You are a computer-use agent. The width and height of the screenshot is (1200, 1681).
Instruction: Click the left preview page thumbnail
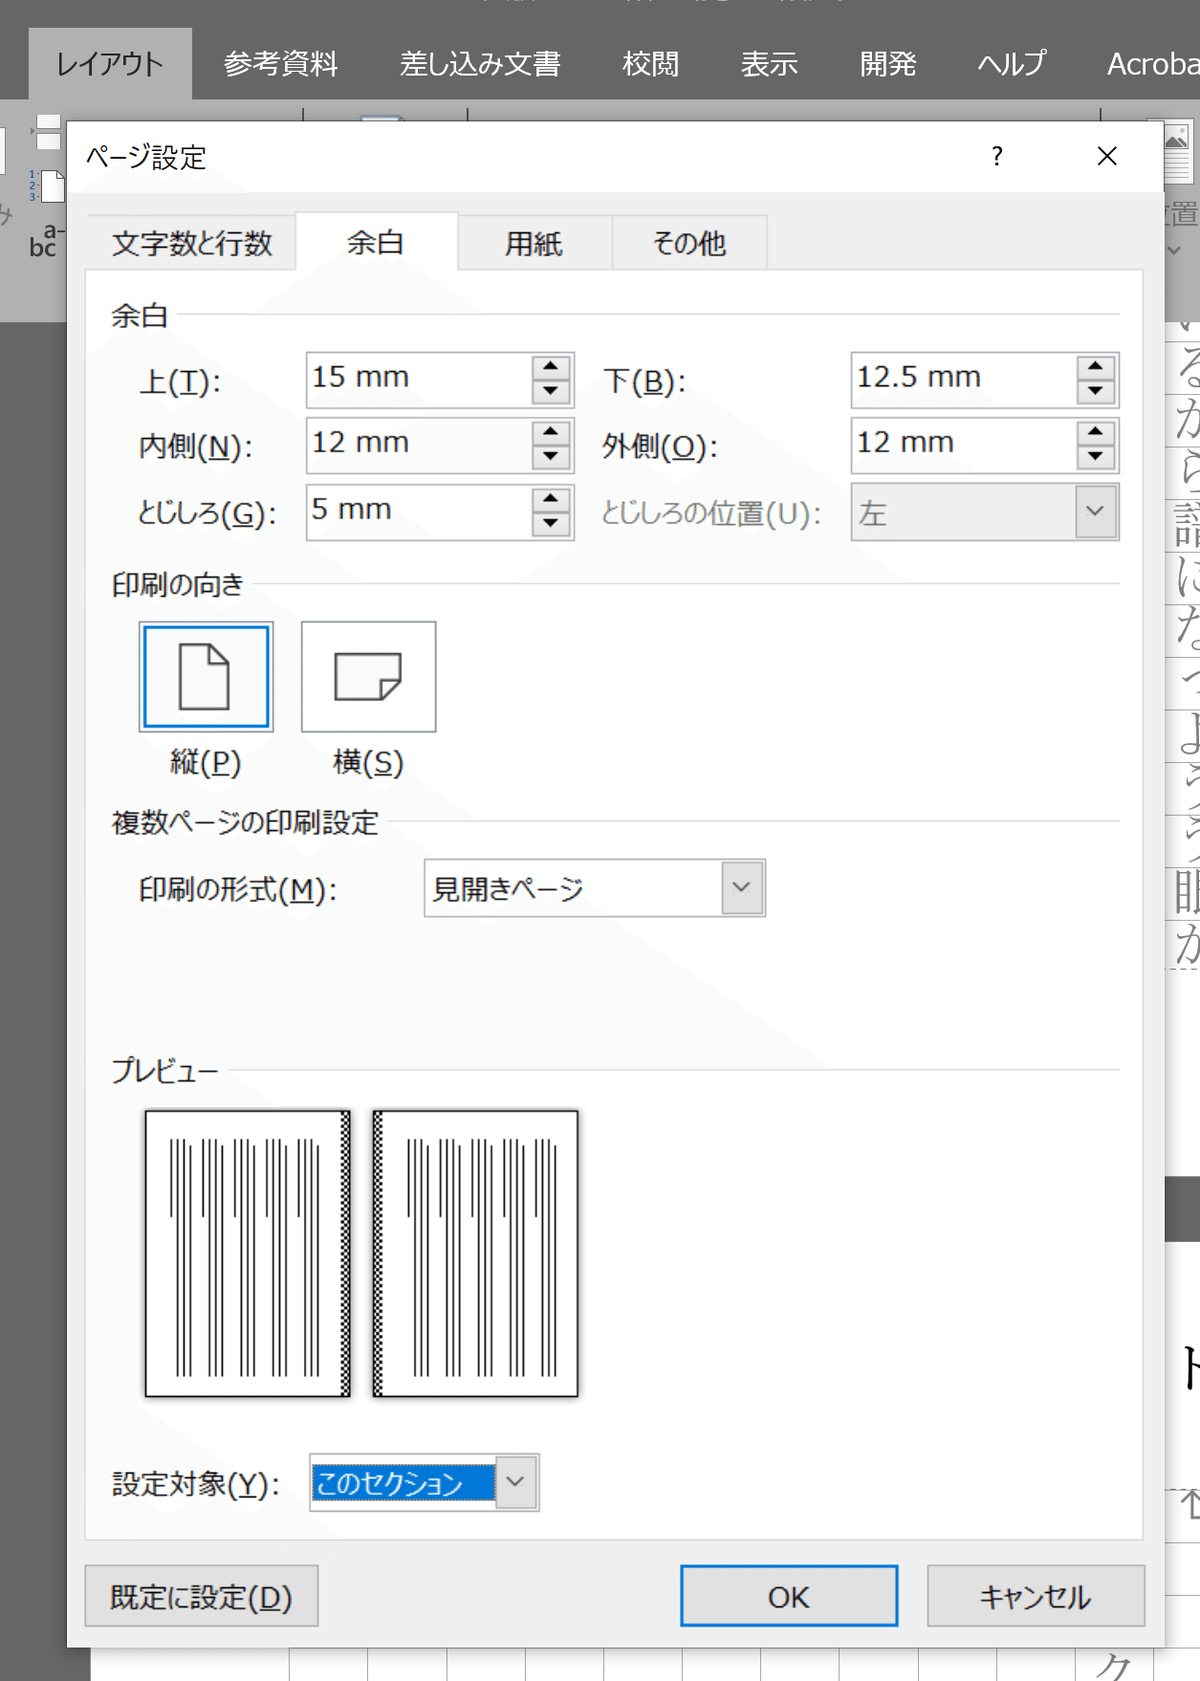[x=248, y=1253]
